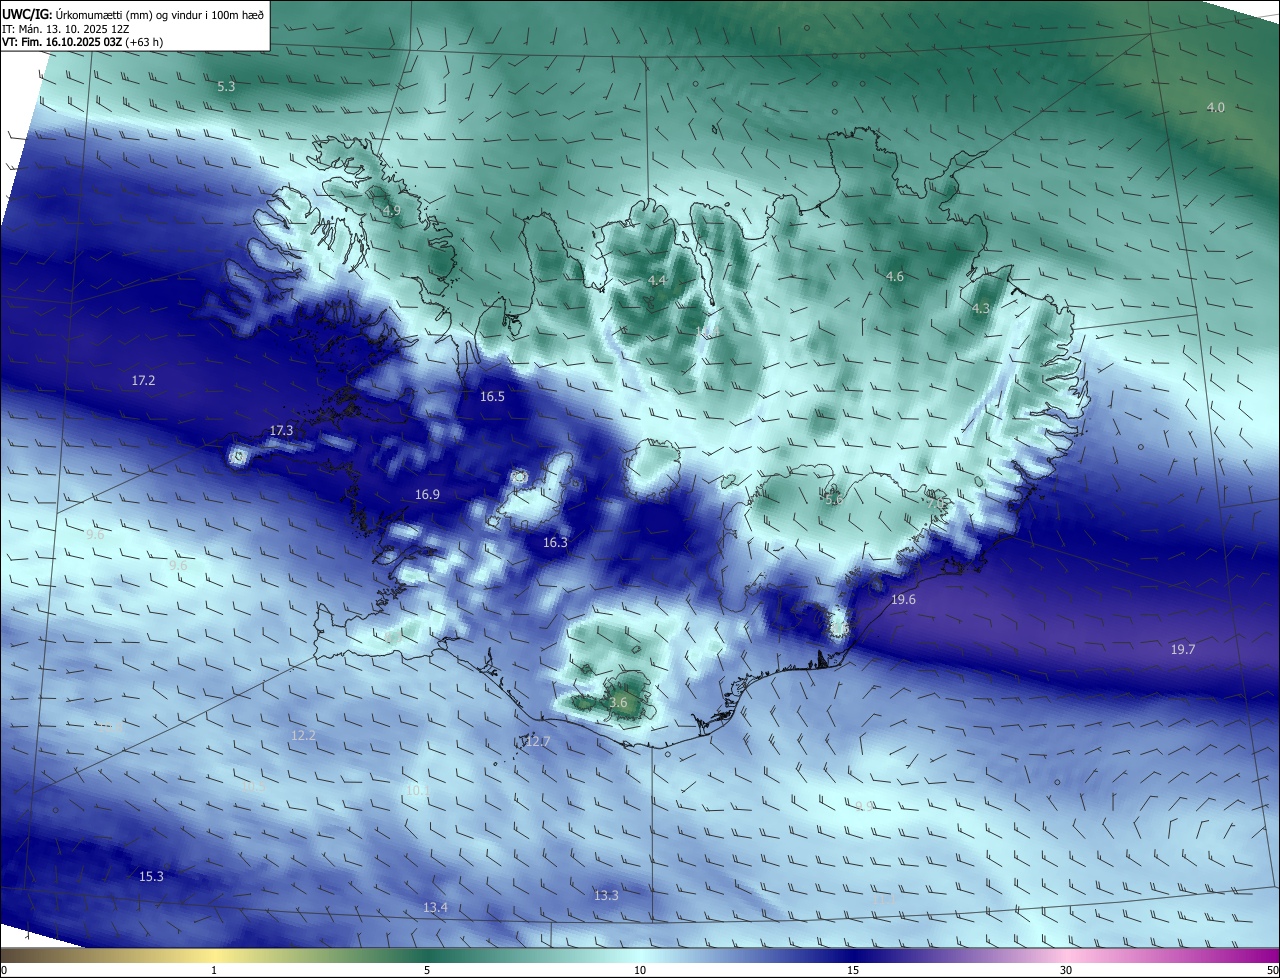Click the 13.3 value label on the map
1280x978 pixels.
coord(606,896)
